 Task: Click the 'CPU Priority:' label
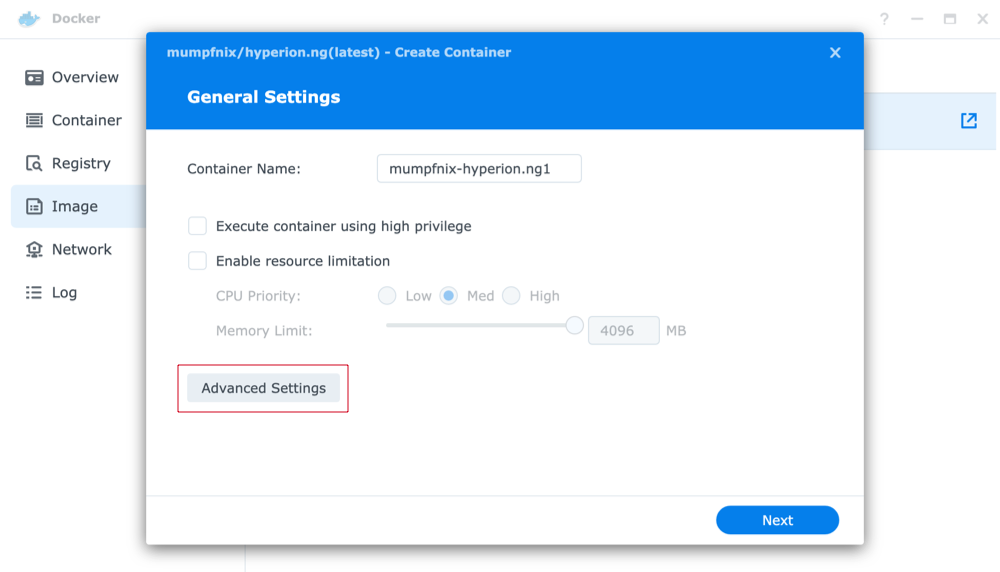(258, 296)
